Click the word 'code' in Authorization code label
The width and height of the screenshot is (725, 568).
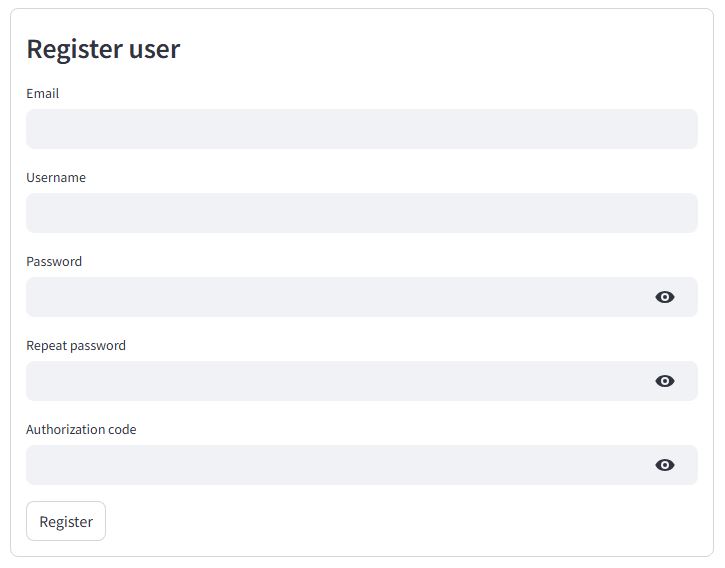(123, 430)
